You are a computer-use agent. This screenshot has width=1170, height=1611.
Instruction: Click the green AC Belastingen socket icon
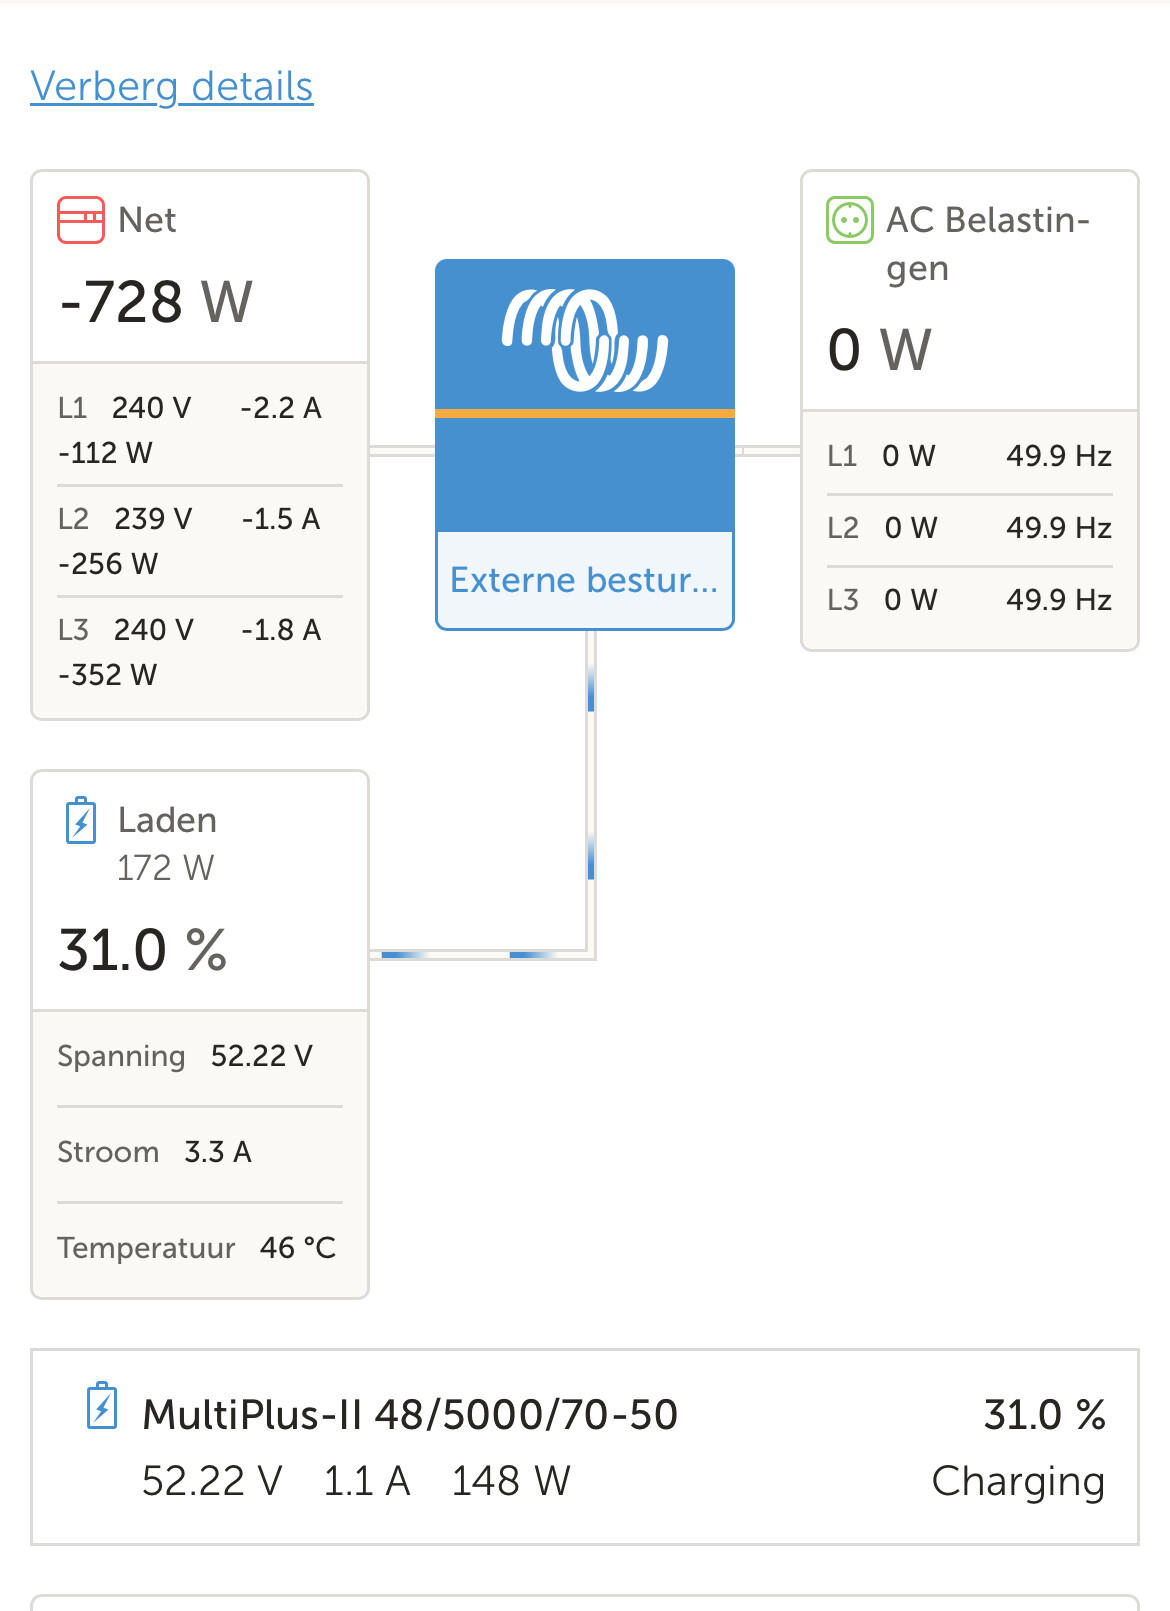click(850, 220)
